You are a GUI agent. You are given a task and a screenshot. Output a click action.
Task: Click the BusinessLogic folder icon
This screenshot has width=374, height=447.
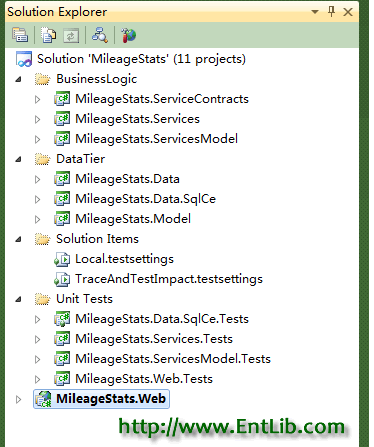click(x=42, y=79)
